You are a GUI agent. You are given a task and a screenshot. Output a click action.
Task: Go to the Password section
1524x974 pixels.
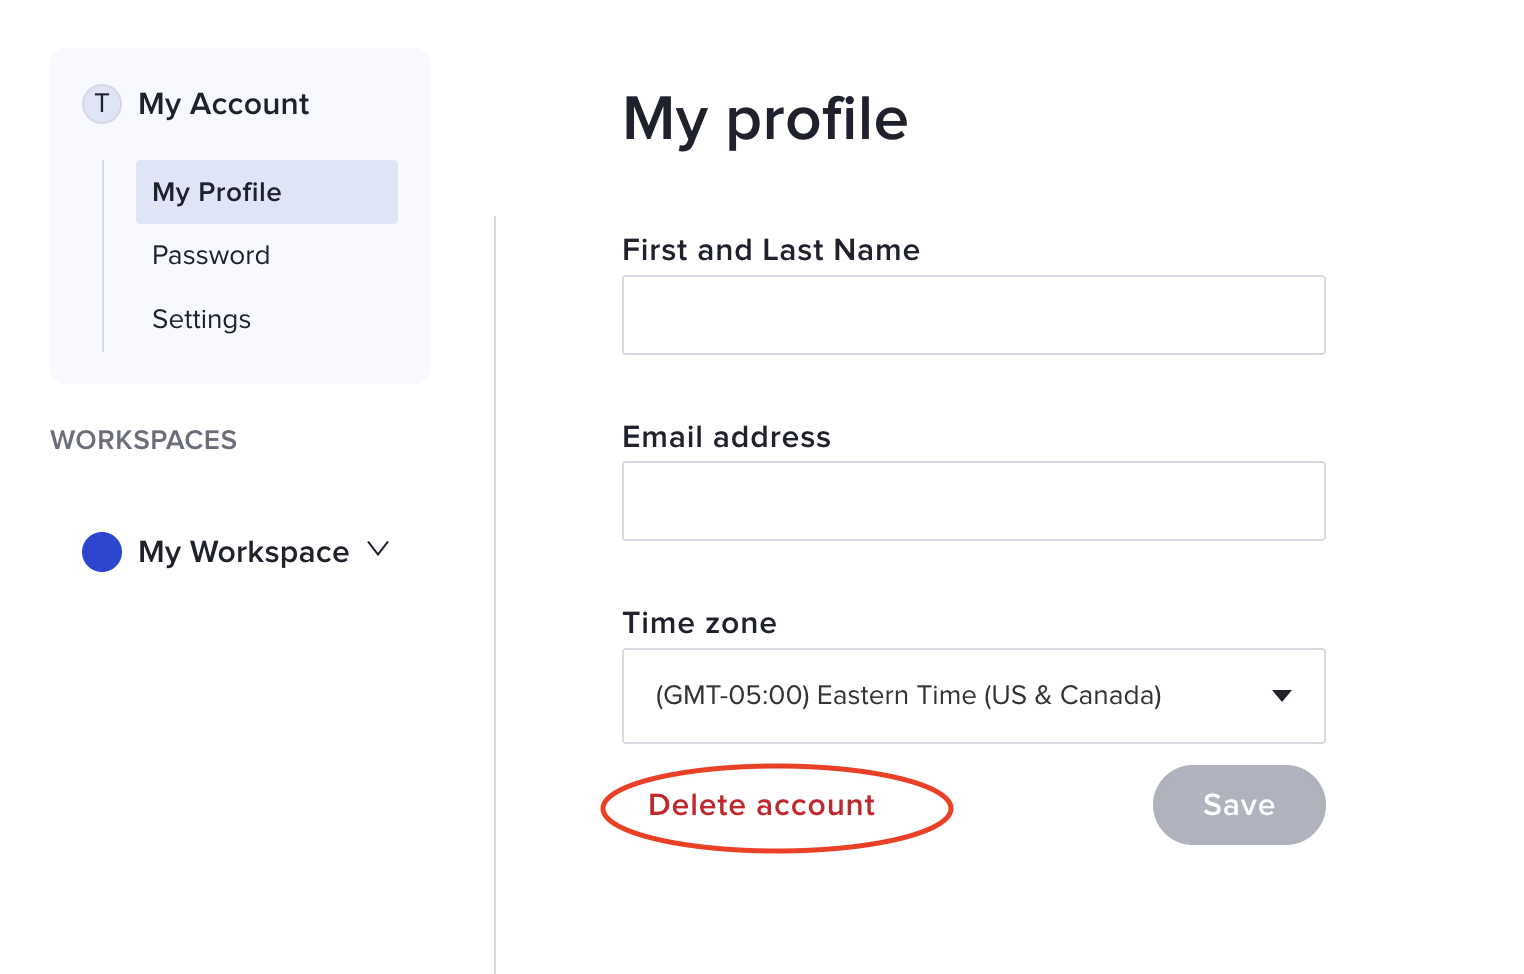(x=211, y=256)
